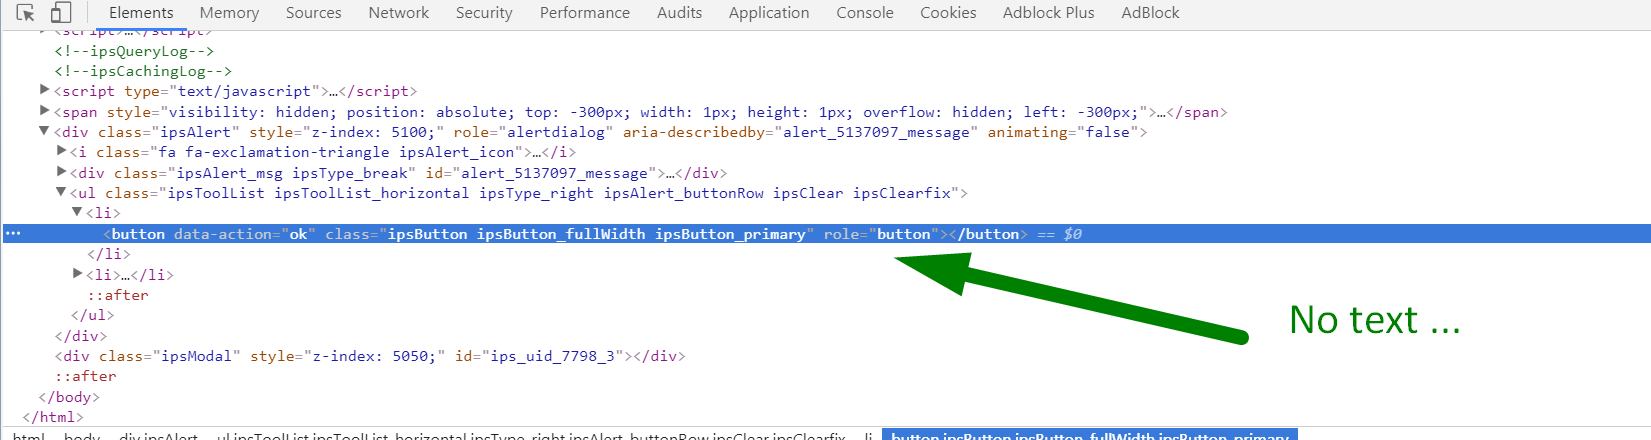
Task: Collapse the ul ipsToolList node
Action: [61, 192]
